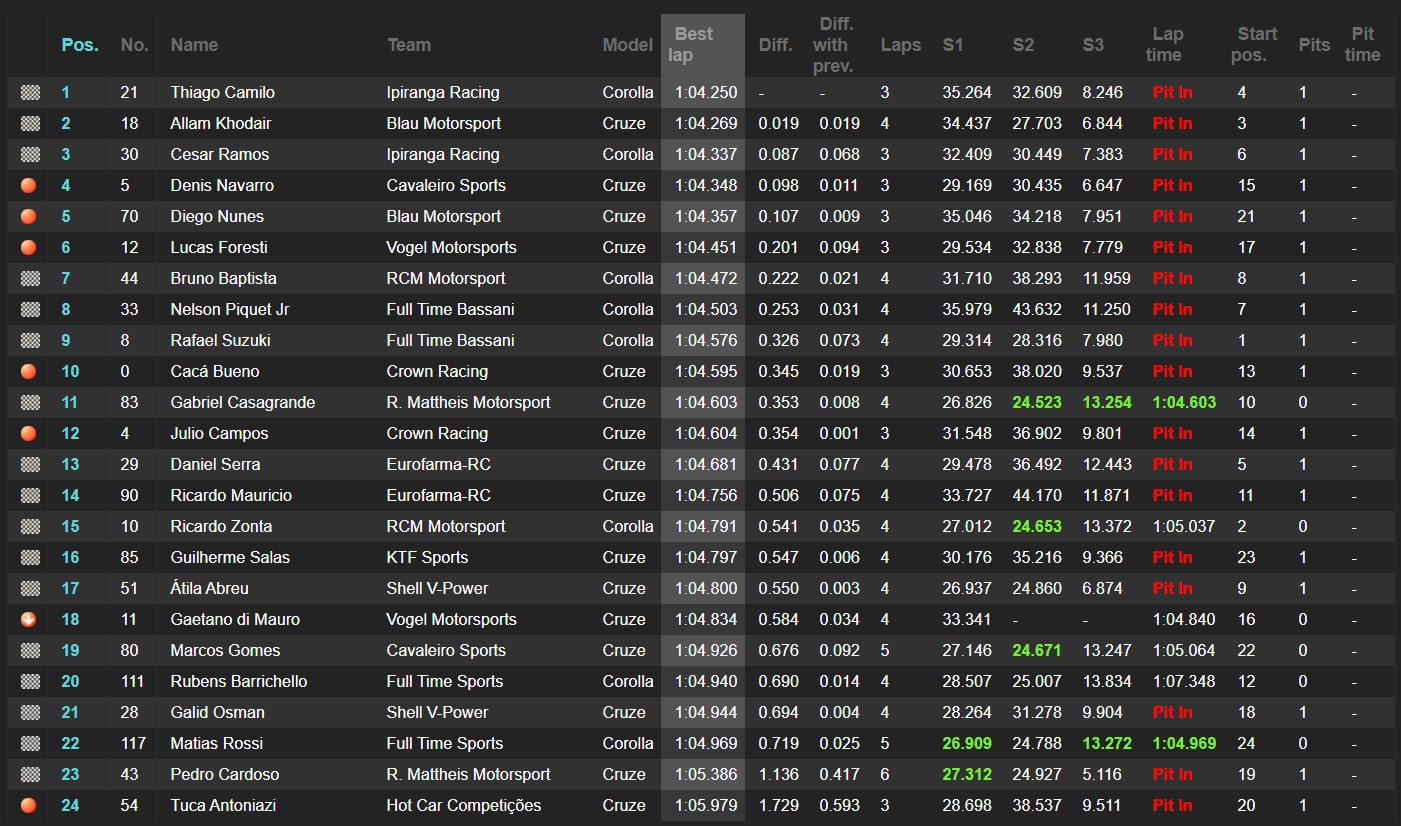Click the checkered flag icon for Marcos Gomes

(x=30, y=650)
